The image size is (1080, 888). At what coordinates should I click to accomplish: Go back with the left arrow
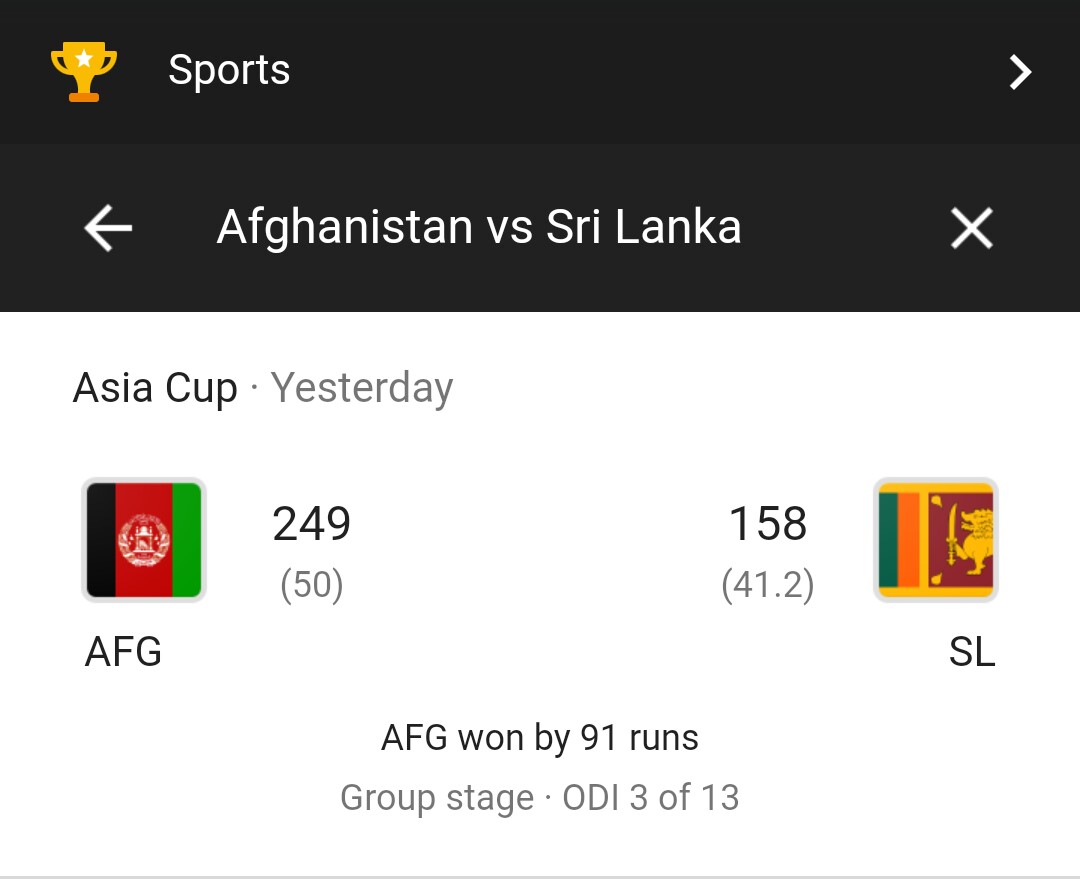pos(108,228)
